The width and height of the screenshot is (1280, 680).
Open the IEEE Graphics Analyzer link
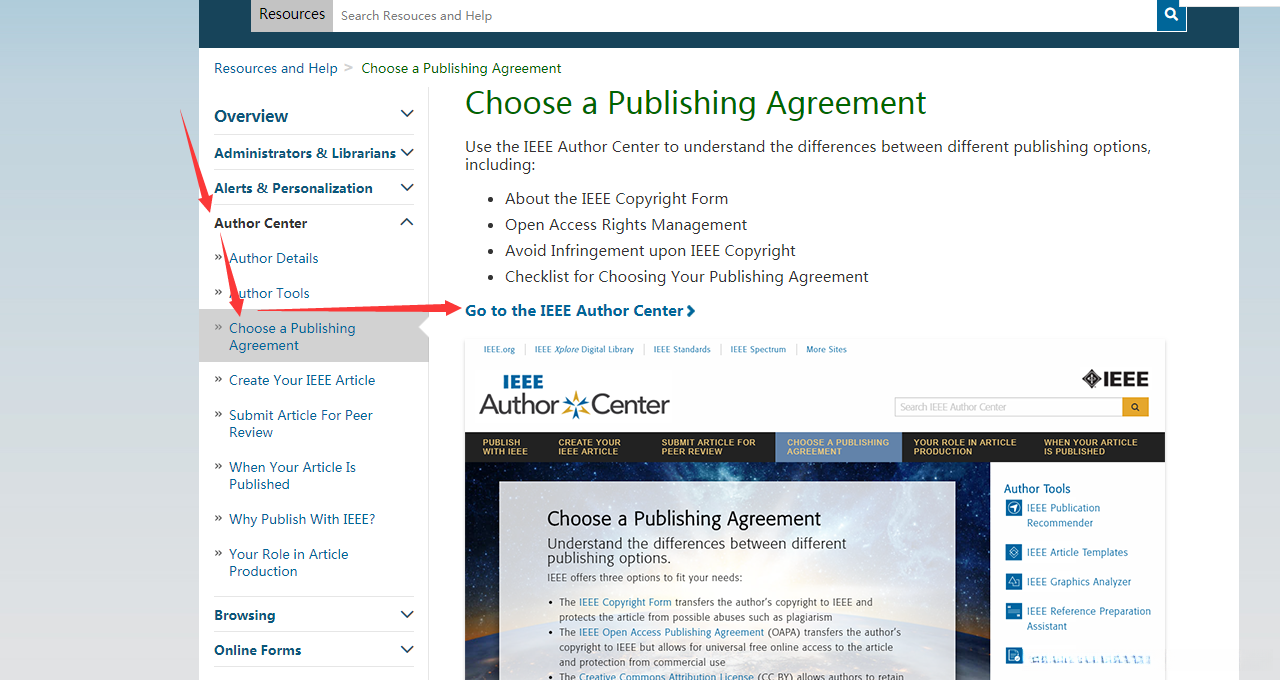[1079, 582]
